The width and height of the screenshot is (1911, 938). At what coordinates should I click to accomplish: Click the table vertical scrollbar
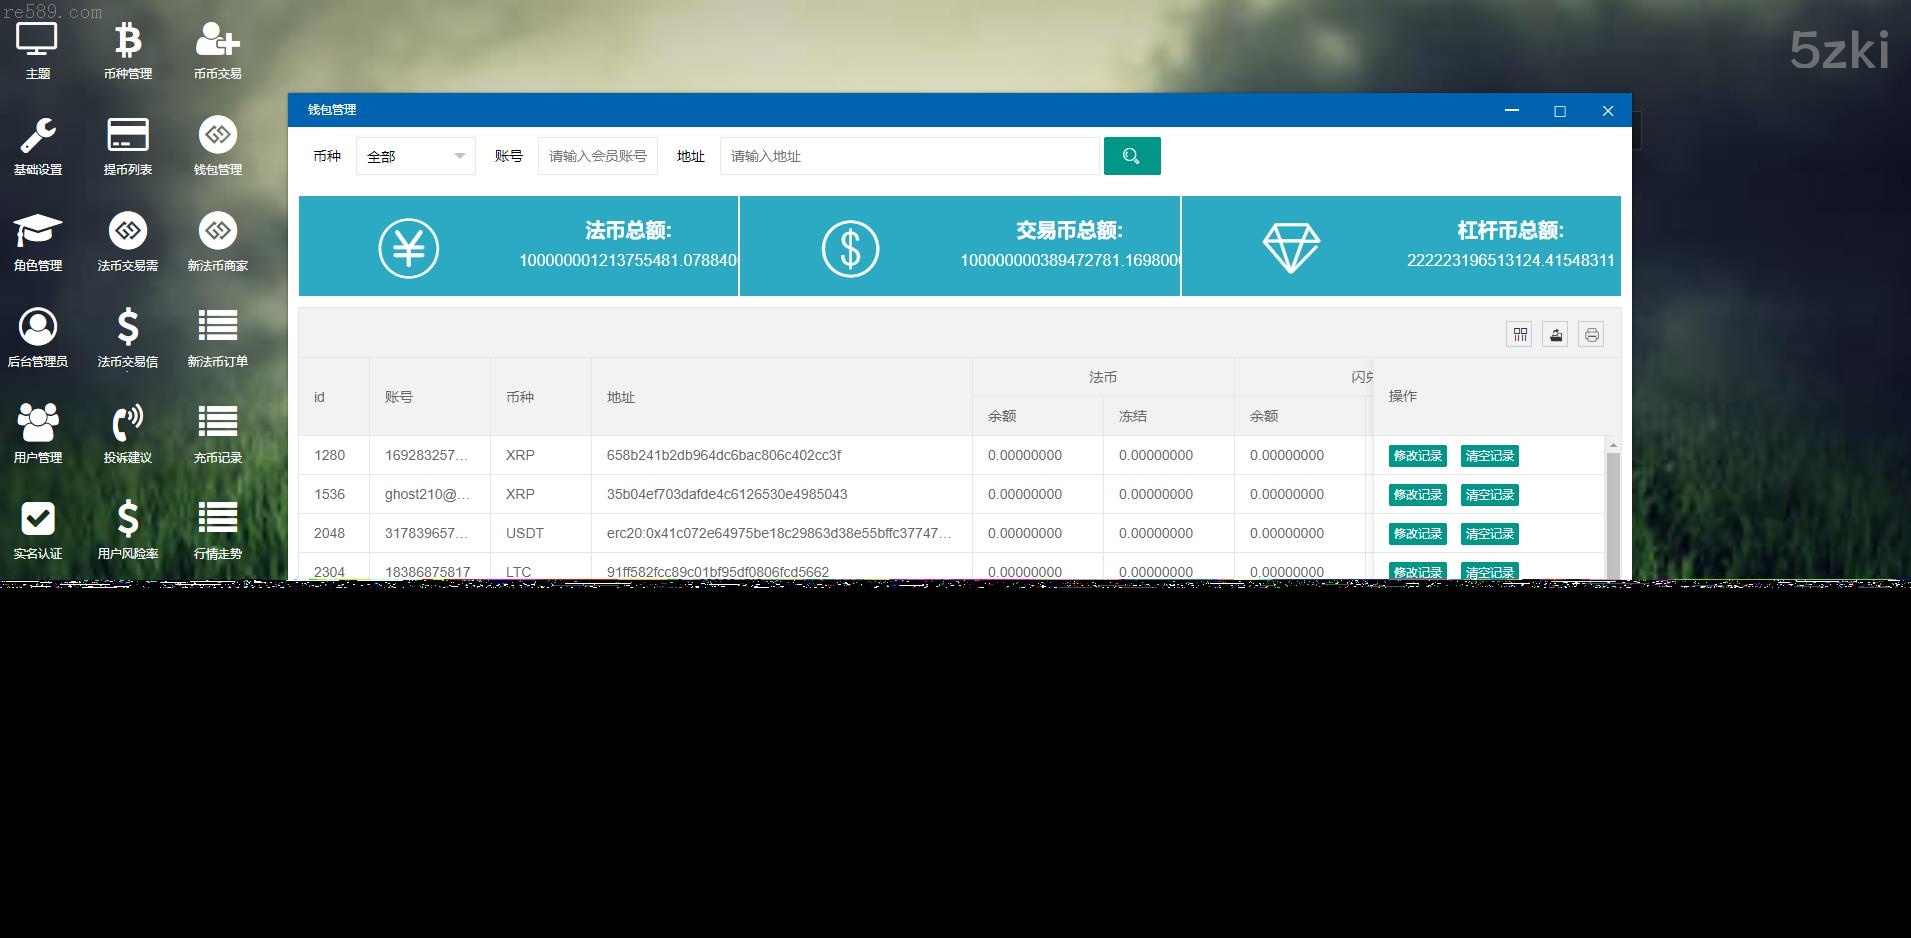(x=1612, y=510)
